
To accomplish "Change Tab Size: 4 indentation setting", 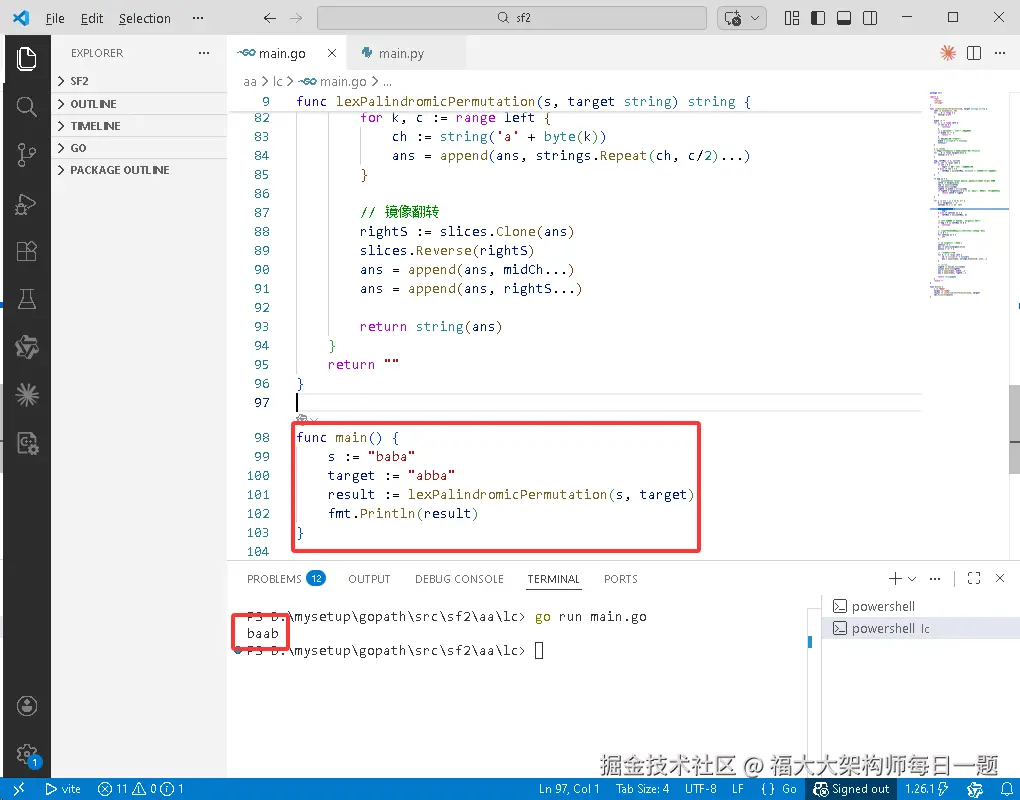I will pyautogui.click(x=642, y=789).
